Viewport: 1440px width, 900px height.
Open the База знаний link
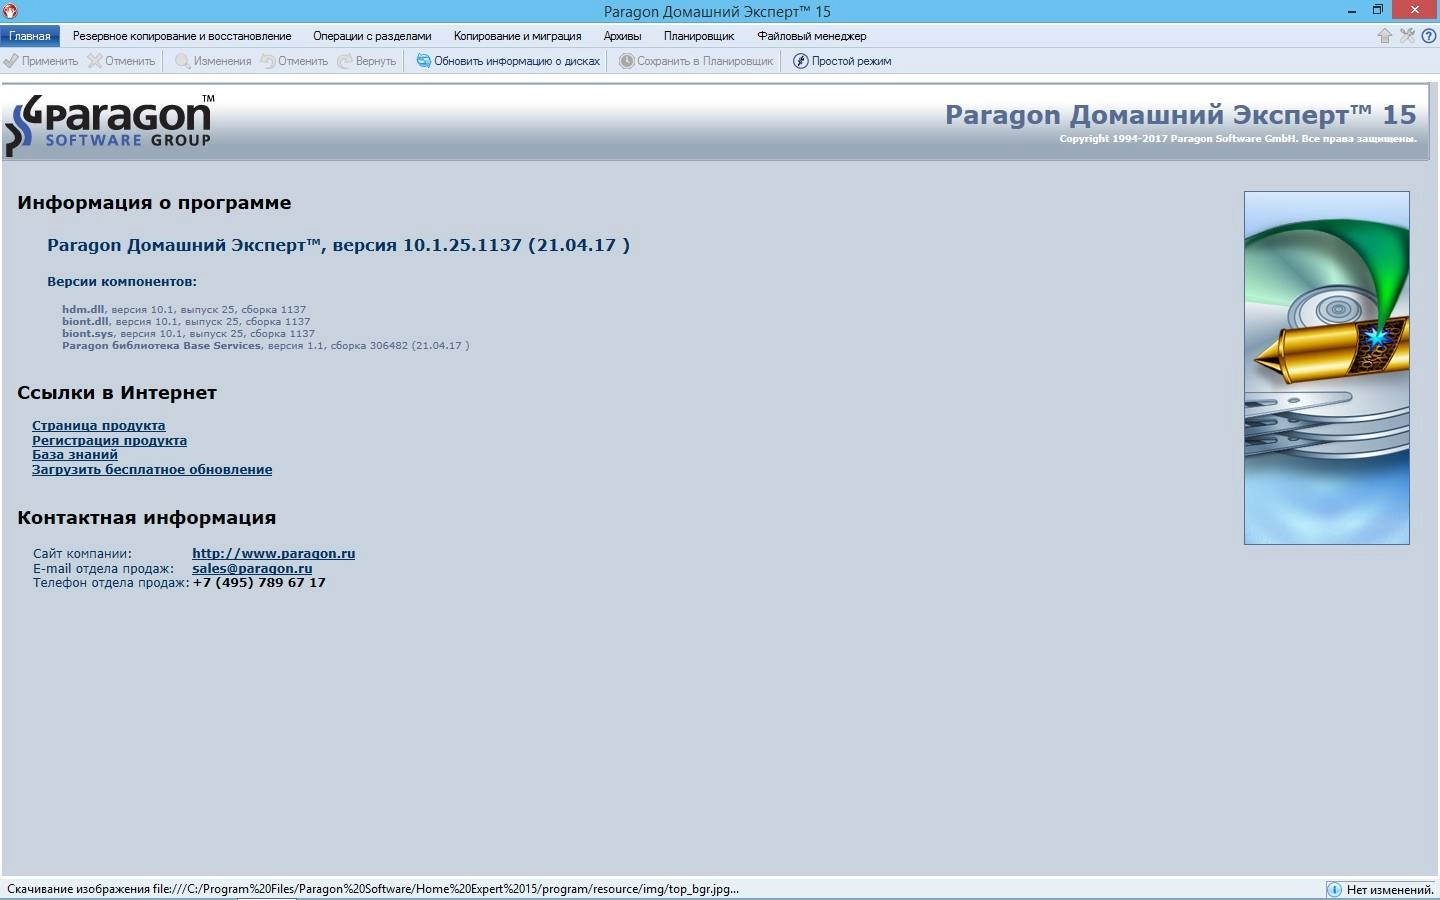pos(75,455)
